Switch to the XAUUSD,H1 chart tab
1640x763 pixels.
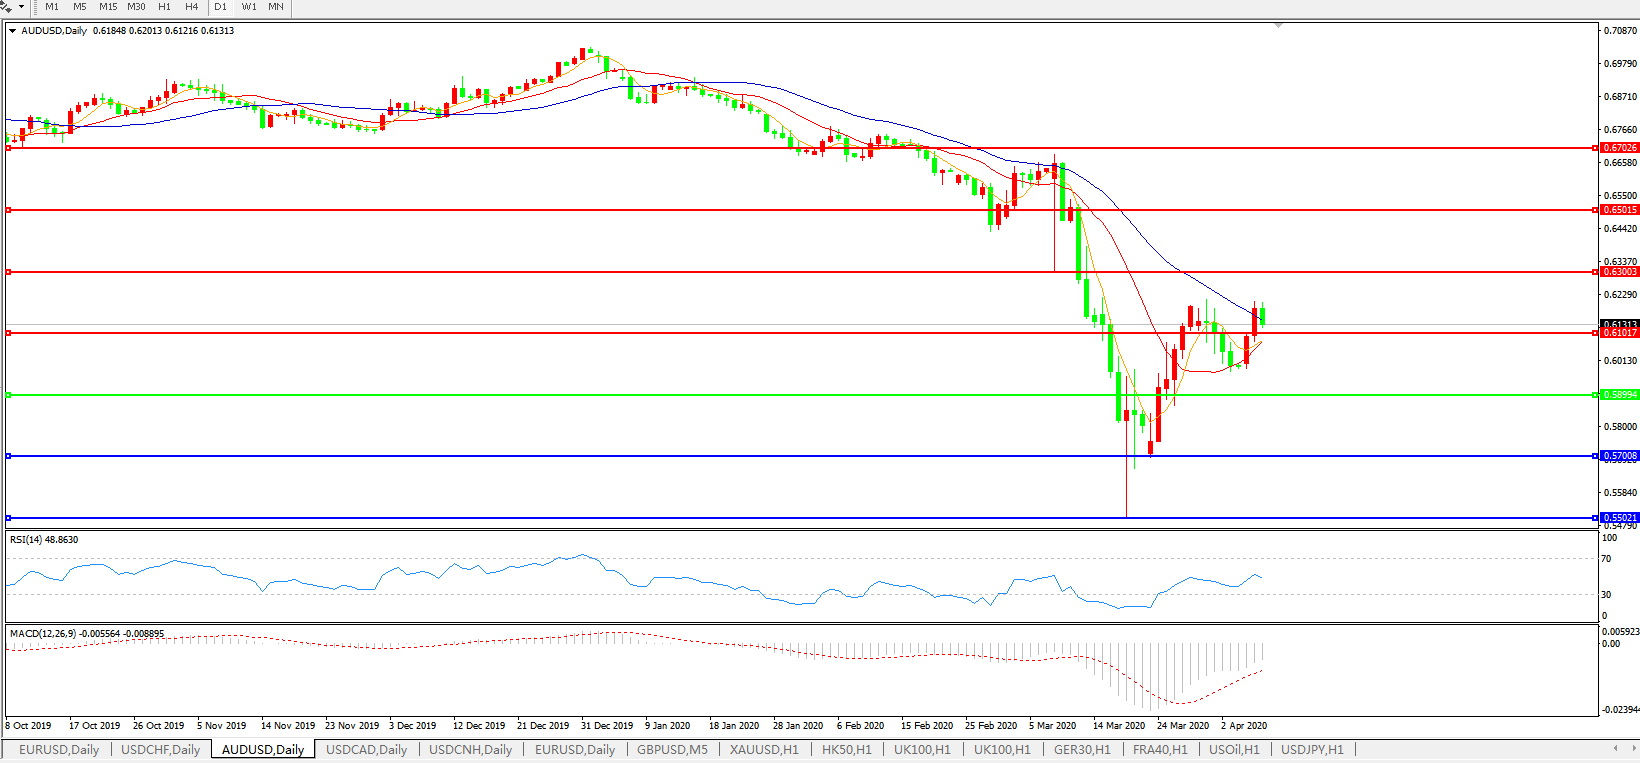pos(764,749)
